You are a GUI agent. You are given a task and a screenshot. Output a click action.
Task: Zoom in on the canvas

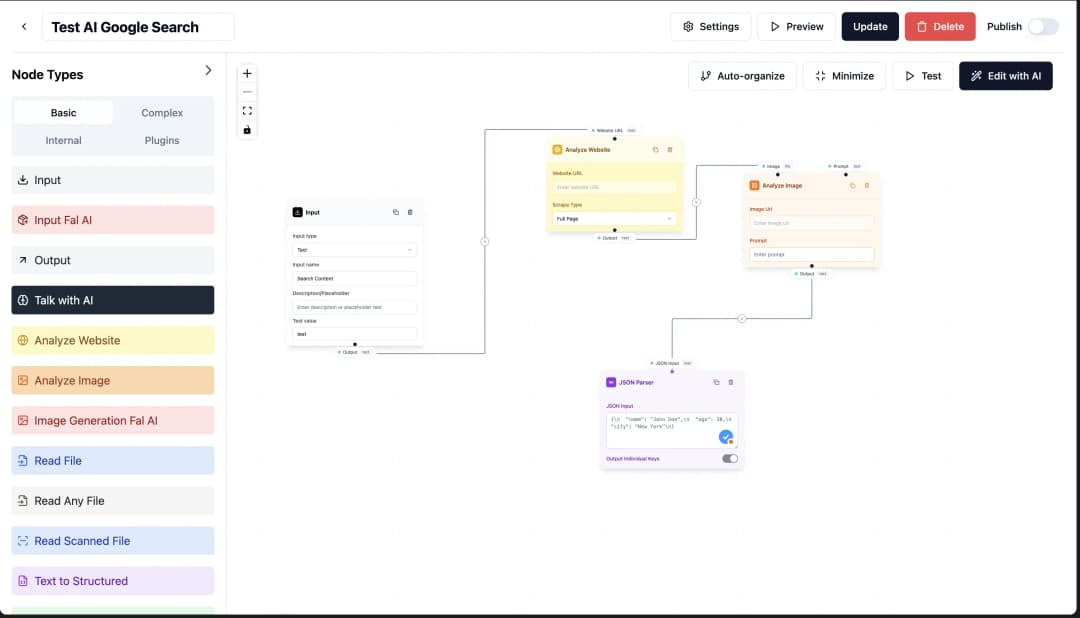click(x=247, y=73)
